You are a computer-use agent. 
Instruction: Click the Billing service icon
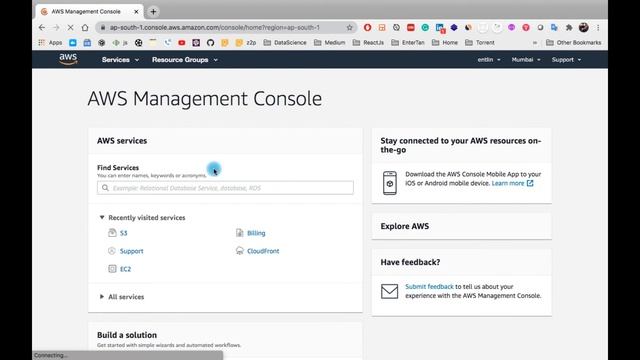point(240,233)
